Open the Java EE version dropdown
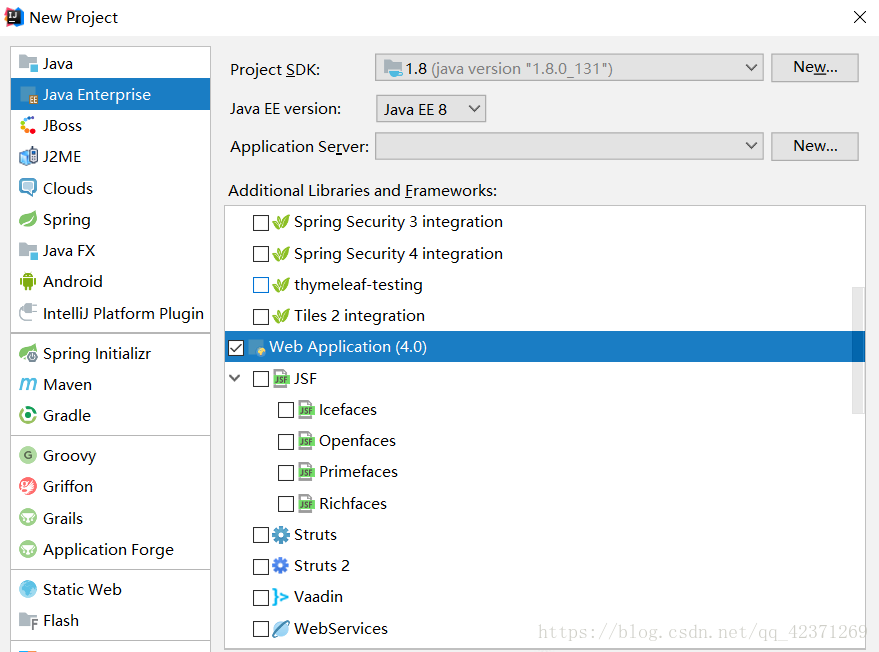The height and width of the screenshot is (652, 879). point(431,109)
